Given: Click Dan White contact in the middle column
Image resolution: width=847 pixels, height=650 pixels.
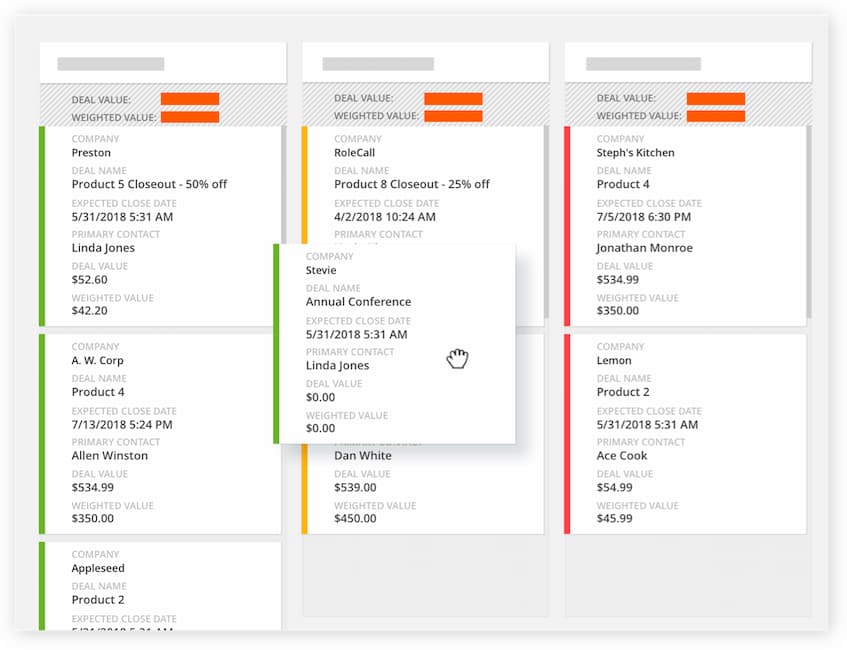Looking at the screenshot, I should (x=358, y=455).
